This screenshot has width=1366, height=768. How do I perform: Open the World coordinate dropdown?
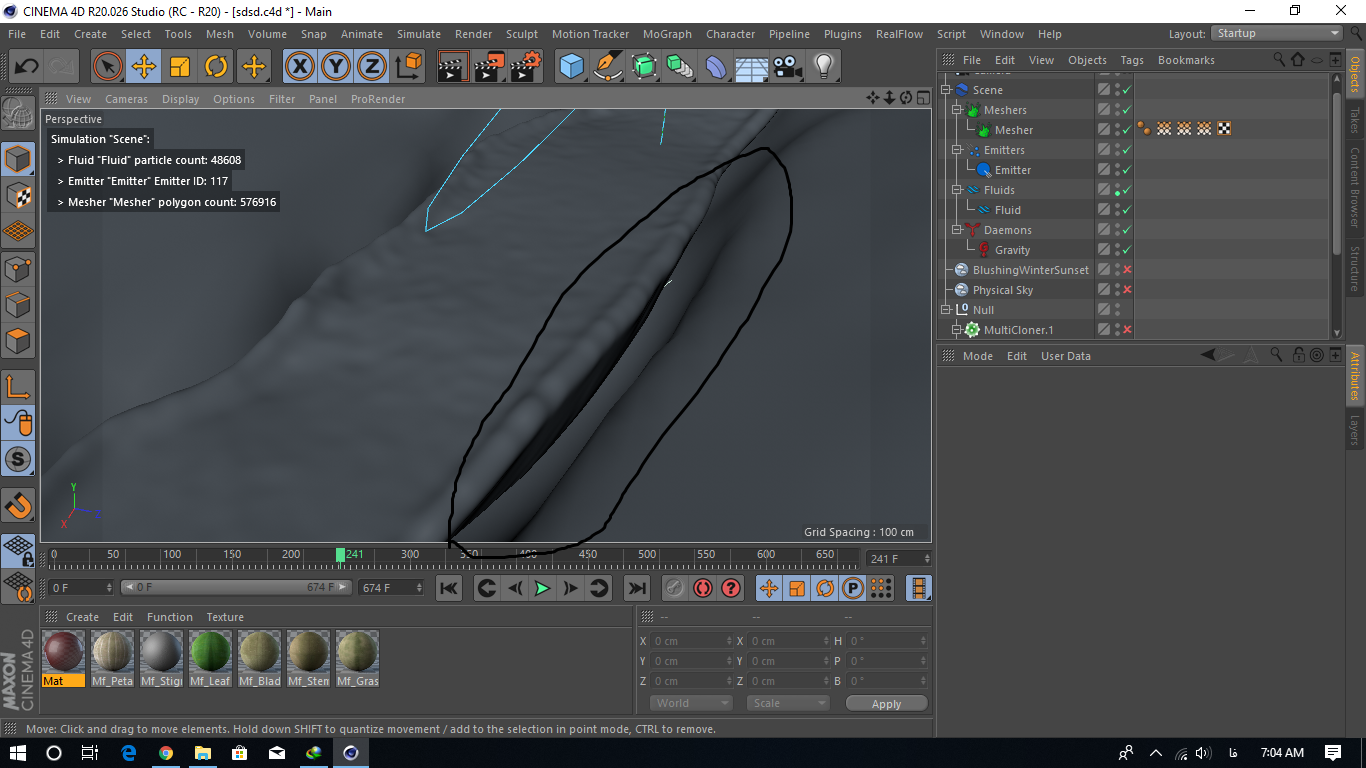tap(691, 703)
